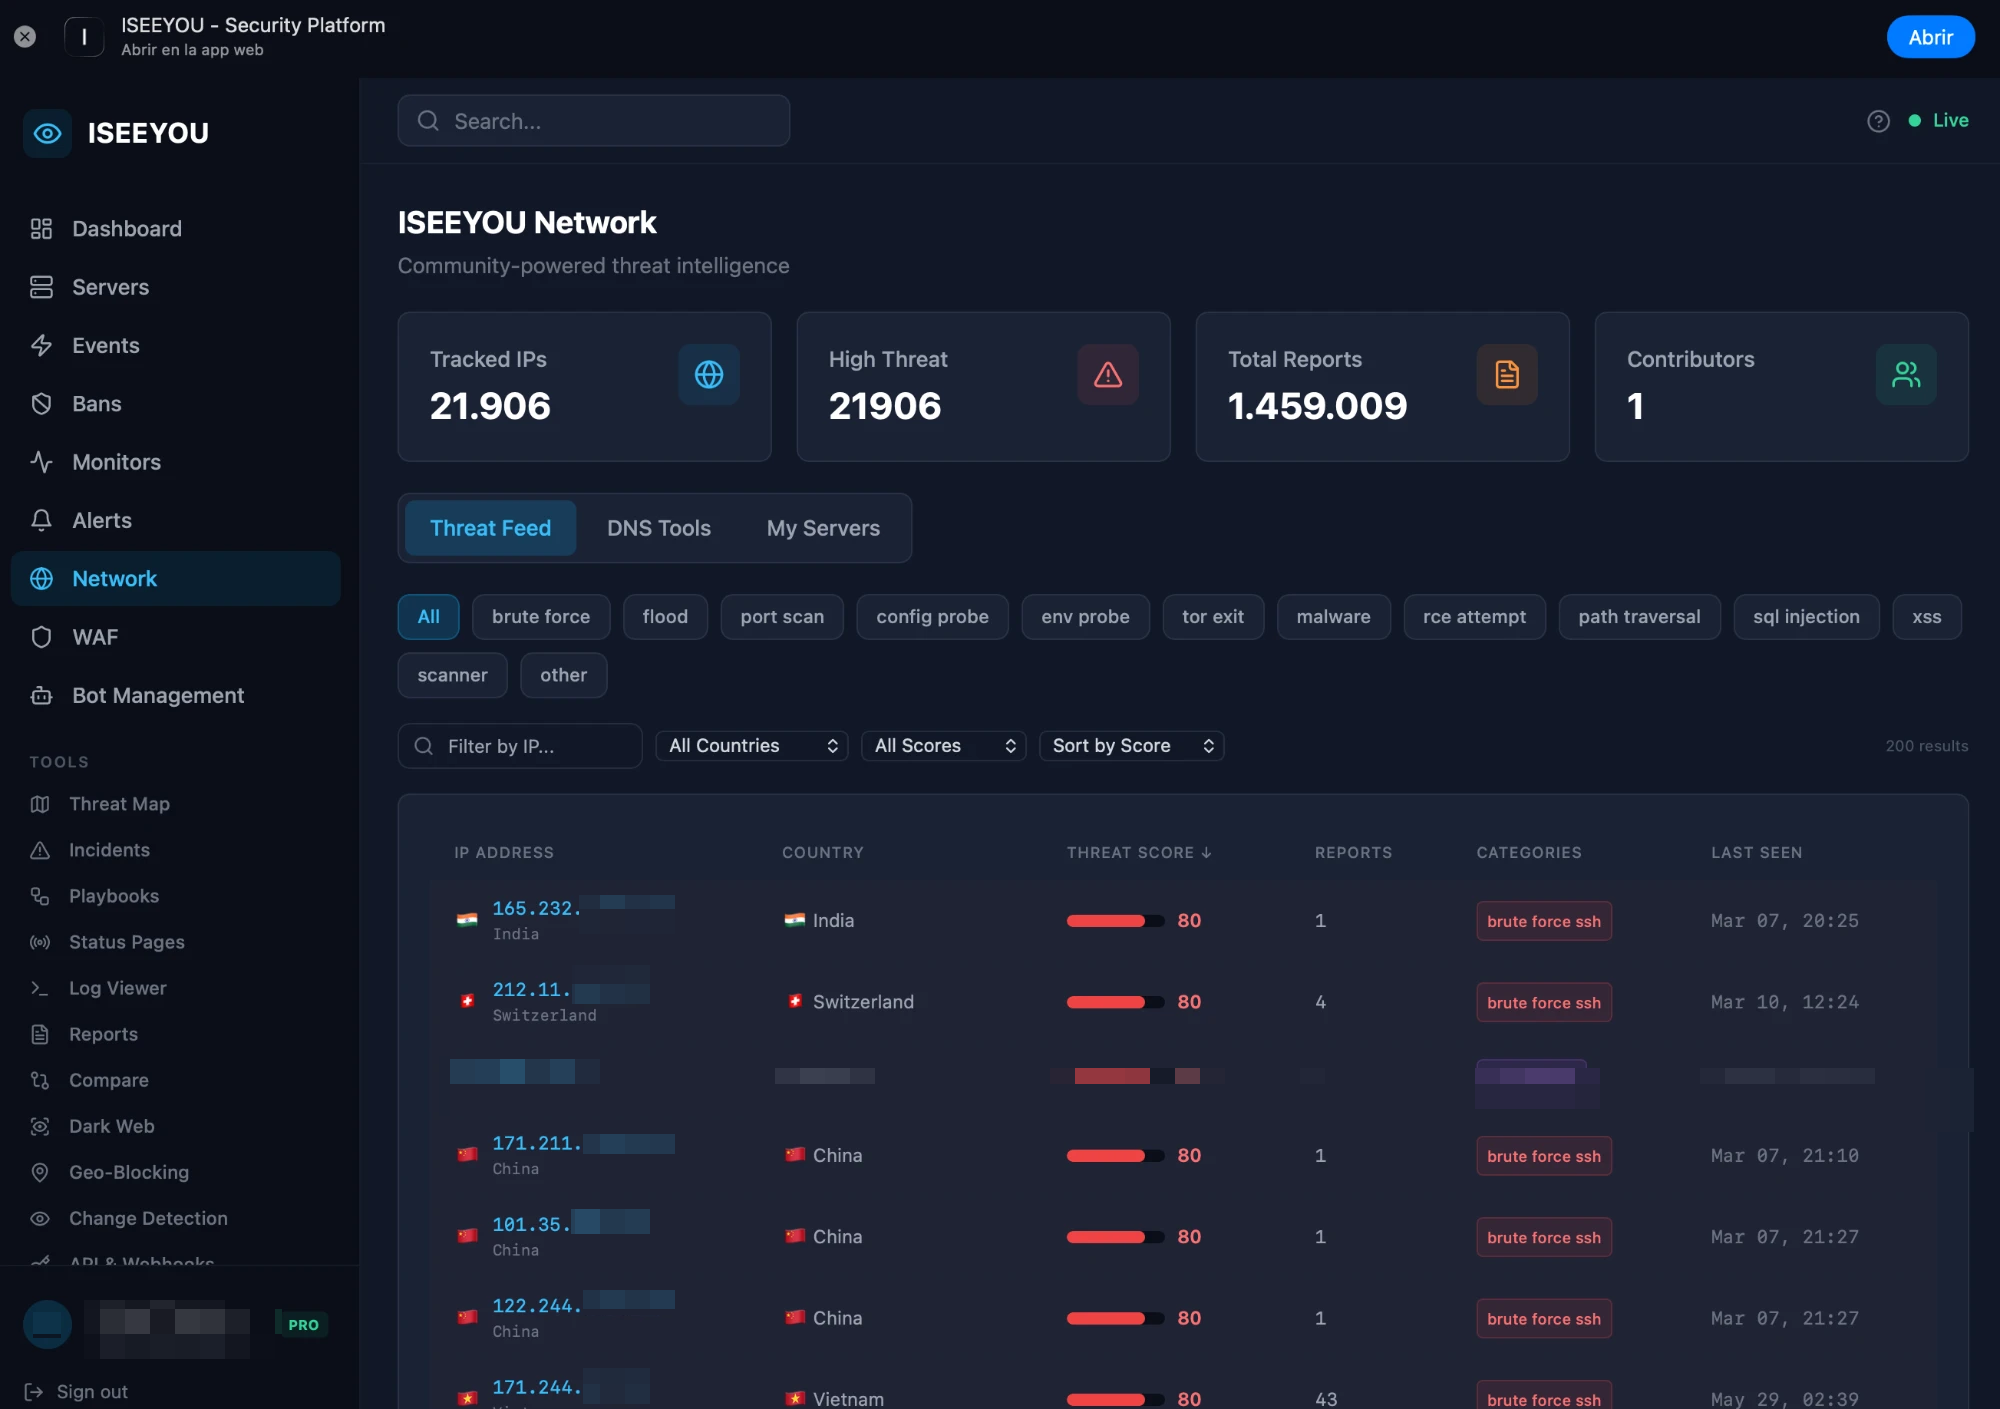This screenshot has height=1409, width=2000.
Task: Click the Live status indicator
Action: 1938,121
